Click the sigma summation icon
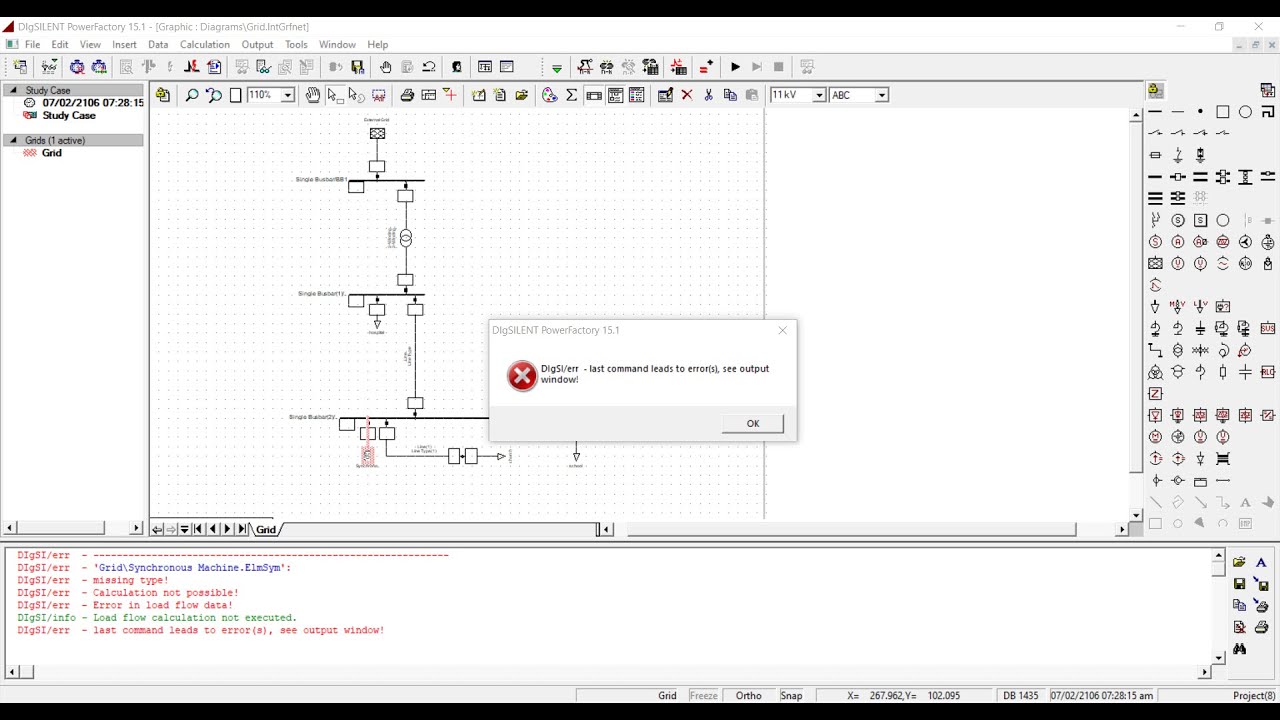This screenshot has height=720, width=1280. click(x=571, y=95)
